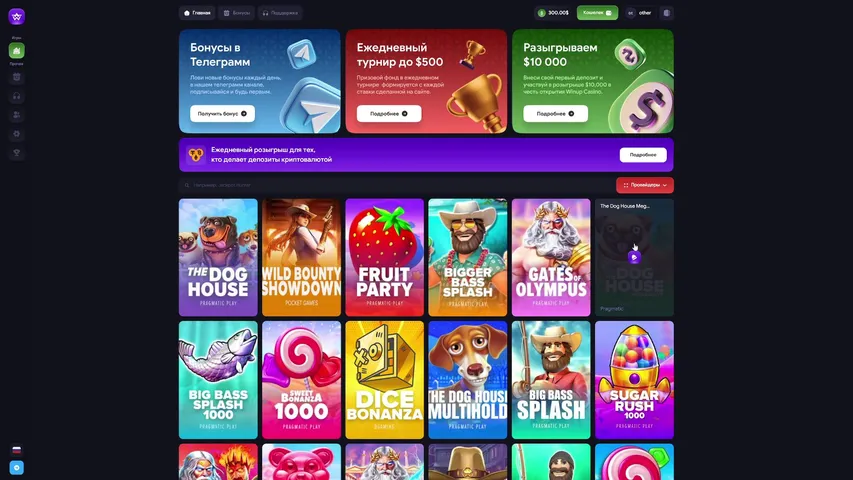853x480 pixels.
Task: Open the Бонусы tab
Action: [237, 13]
